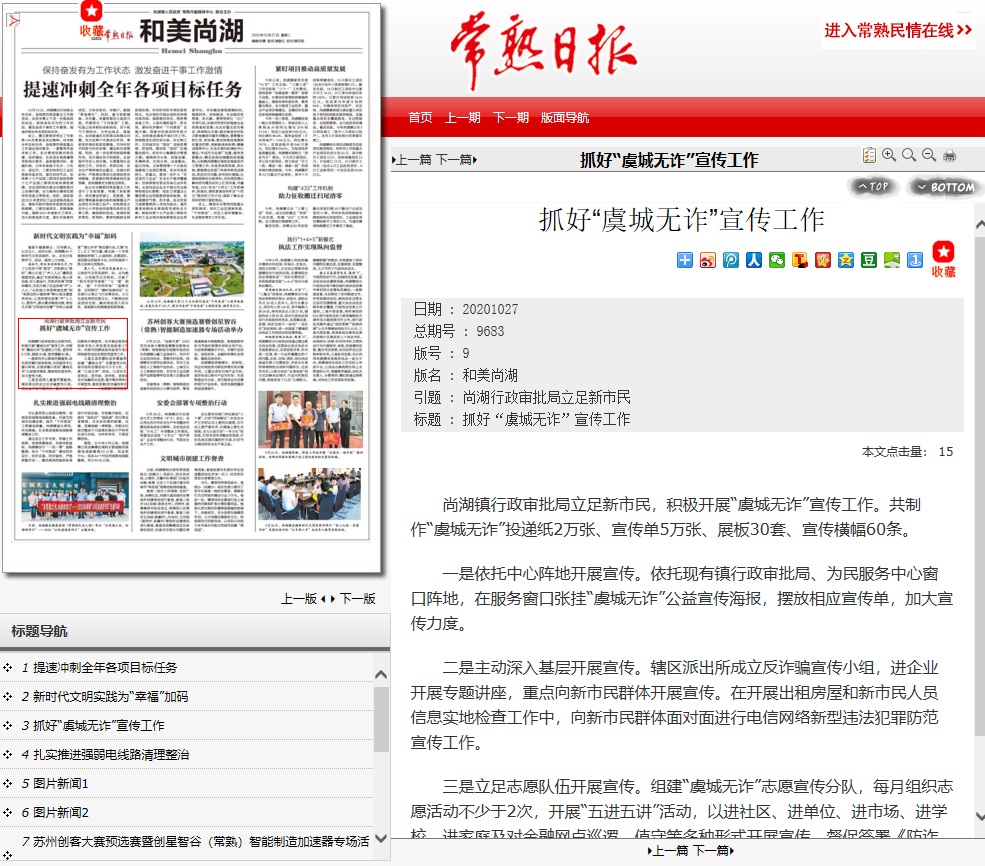Click main headline article on page thumbnail
The height and width of the screenshot is (866, 985).
point(133,141)
